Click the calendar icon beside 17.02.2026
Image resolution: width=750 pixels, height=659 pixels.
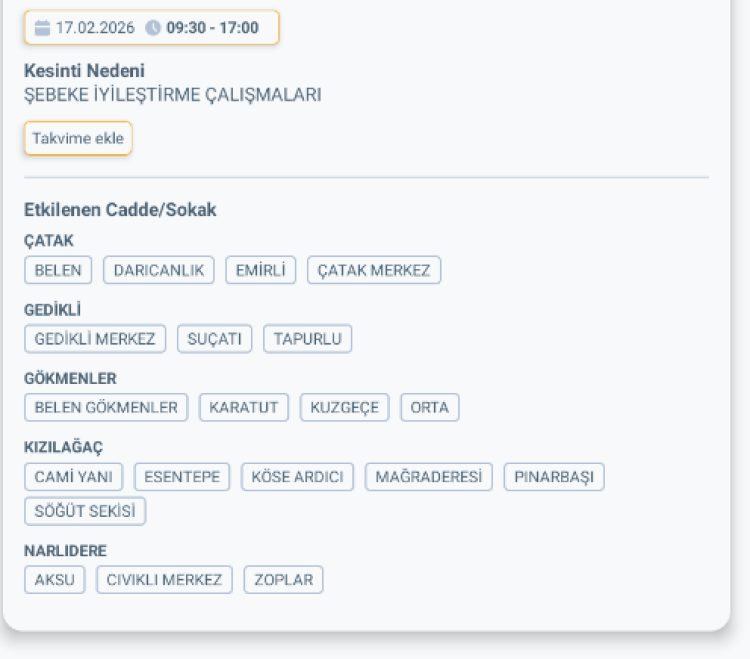[x=42, y=28]
